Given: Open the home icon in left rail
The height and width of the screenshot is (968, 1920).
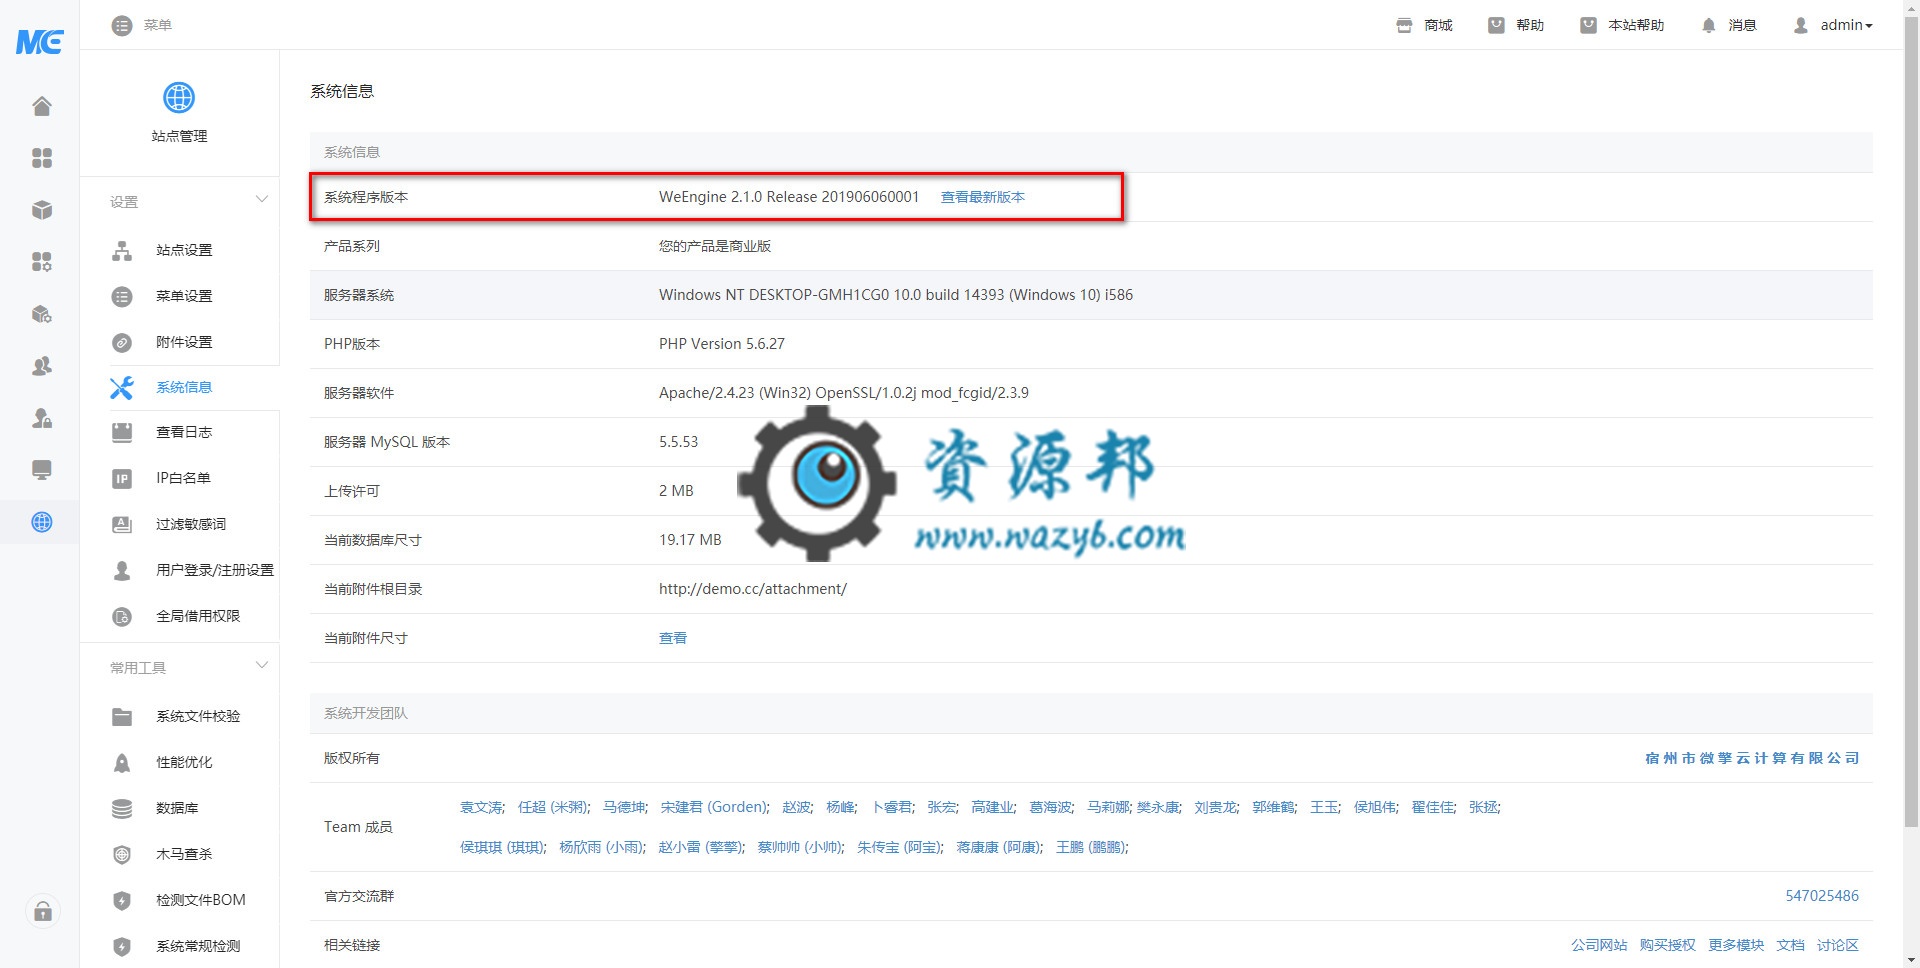Looking at the screenshot, I should coord(42,106).
